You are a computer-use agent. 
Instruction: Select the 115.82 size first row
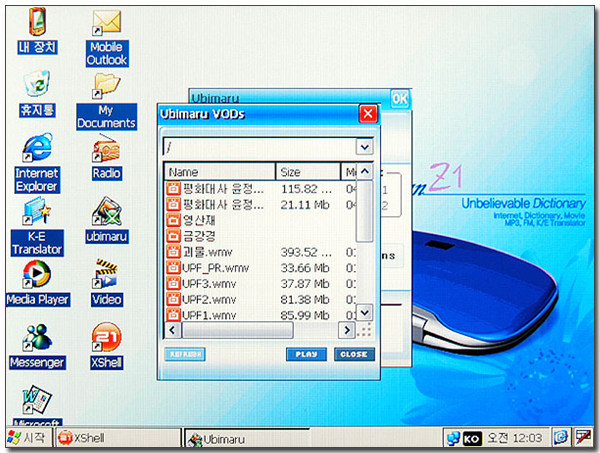307,189
